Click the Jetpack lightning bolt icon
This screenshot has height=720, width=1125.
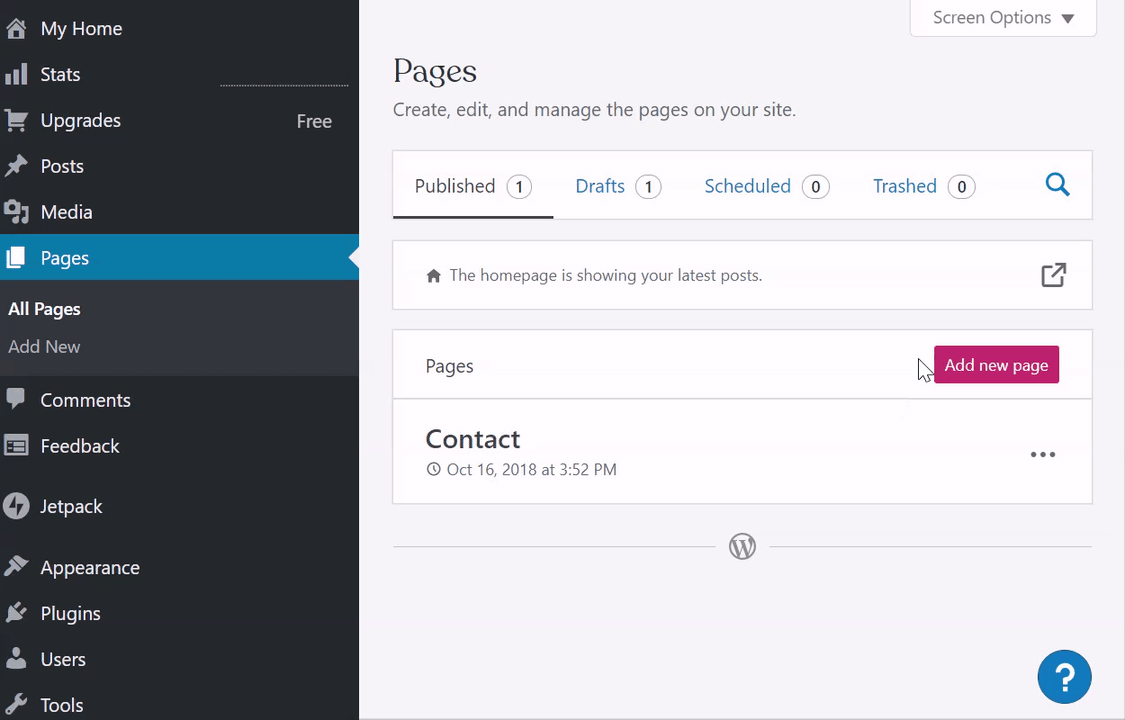click(x=16, y=506)
